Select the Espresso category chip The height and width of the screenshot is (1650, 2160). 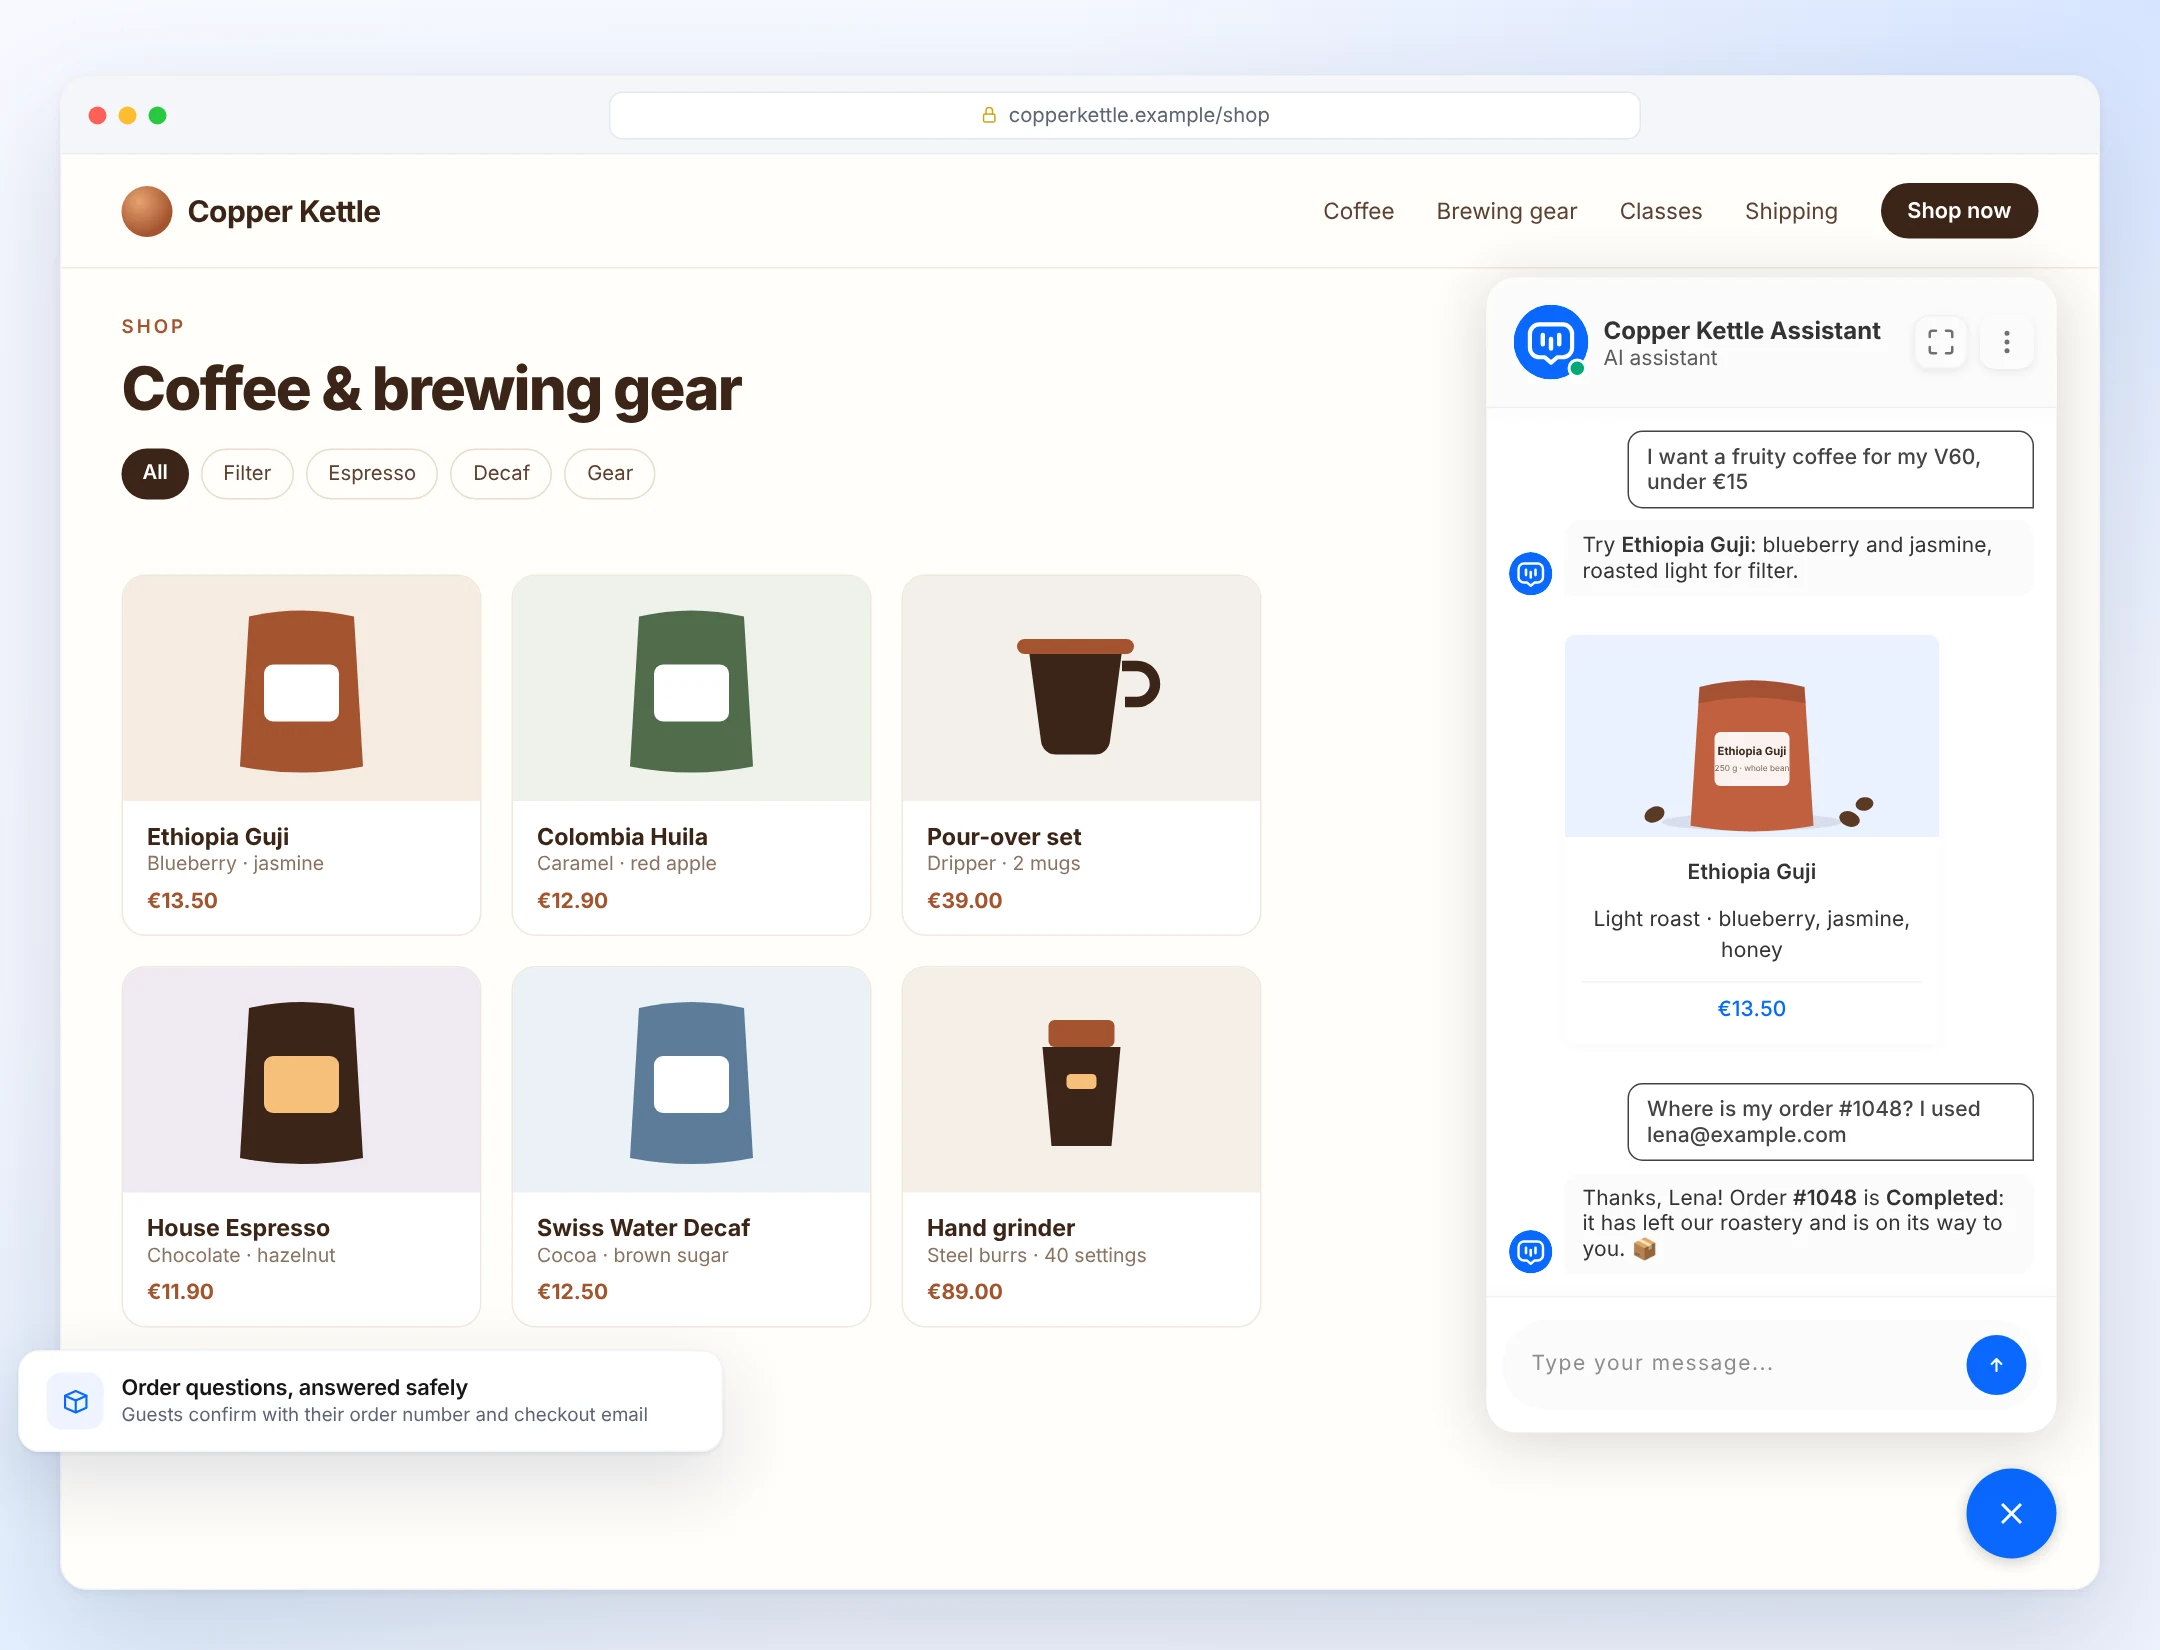point(372,473)
